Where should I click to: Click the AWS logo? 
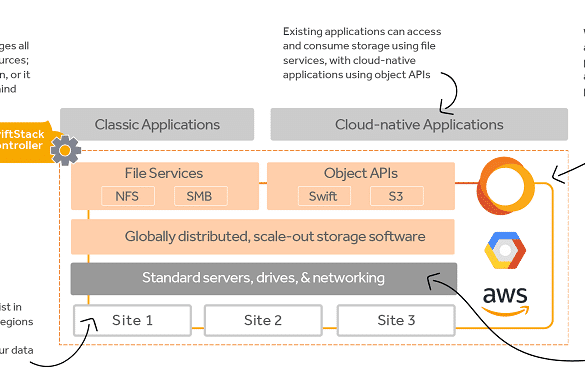[x=505, y=301]
